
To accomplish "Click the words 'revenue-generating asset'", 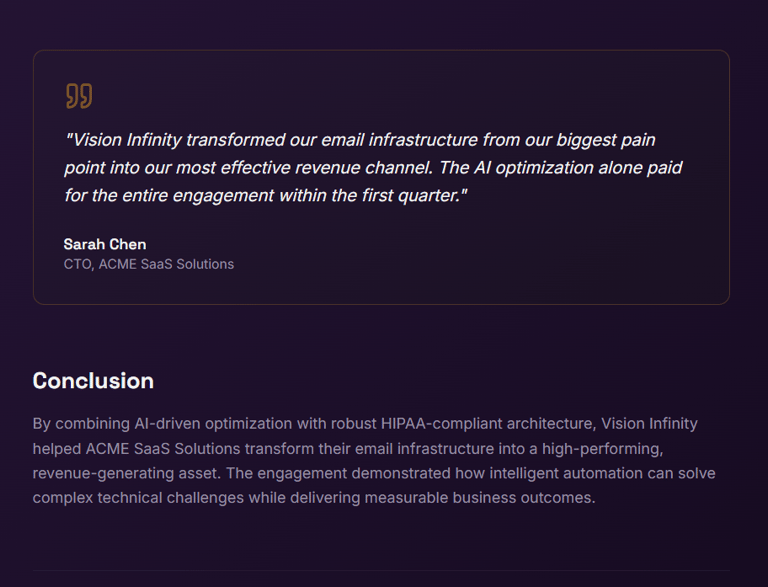I will point(127,473).
